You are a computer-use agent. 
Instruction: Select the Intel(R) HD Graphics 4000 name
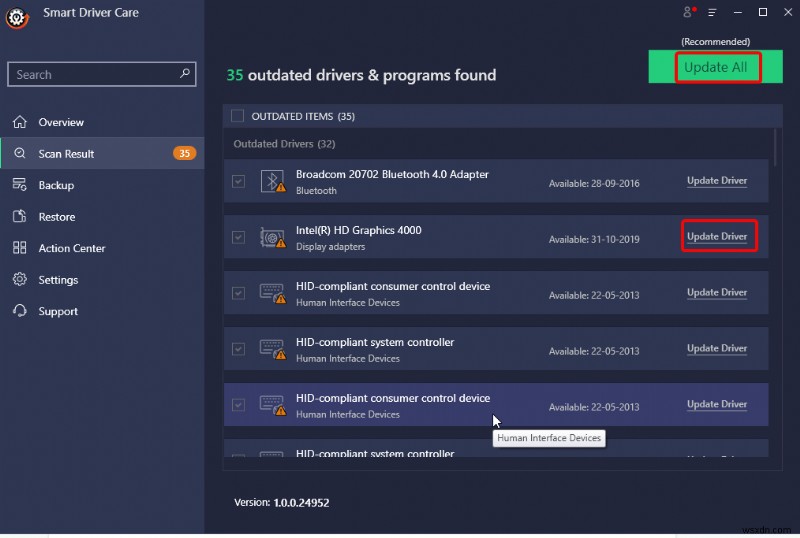tap(359, 230)
